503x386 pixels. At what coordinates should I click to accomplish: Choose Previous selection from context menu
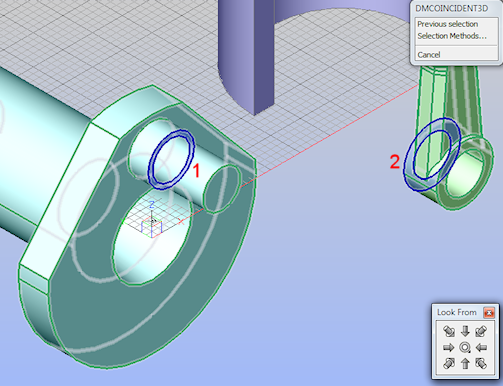pyautogui.click(x=448, y=24)
